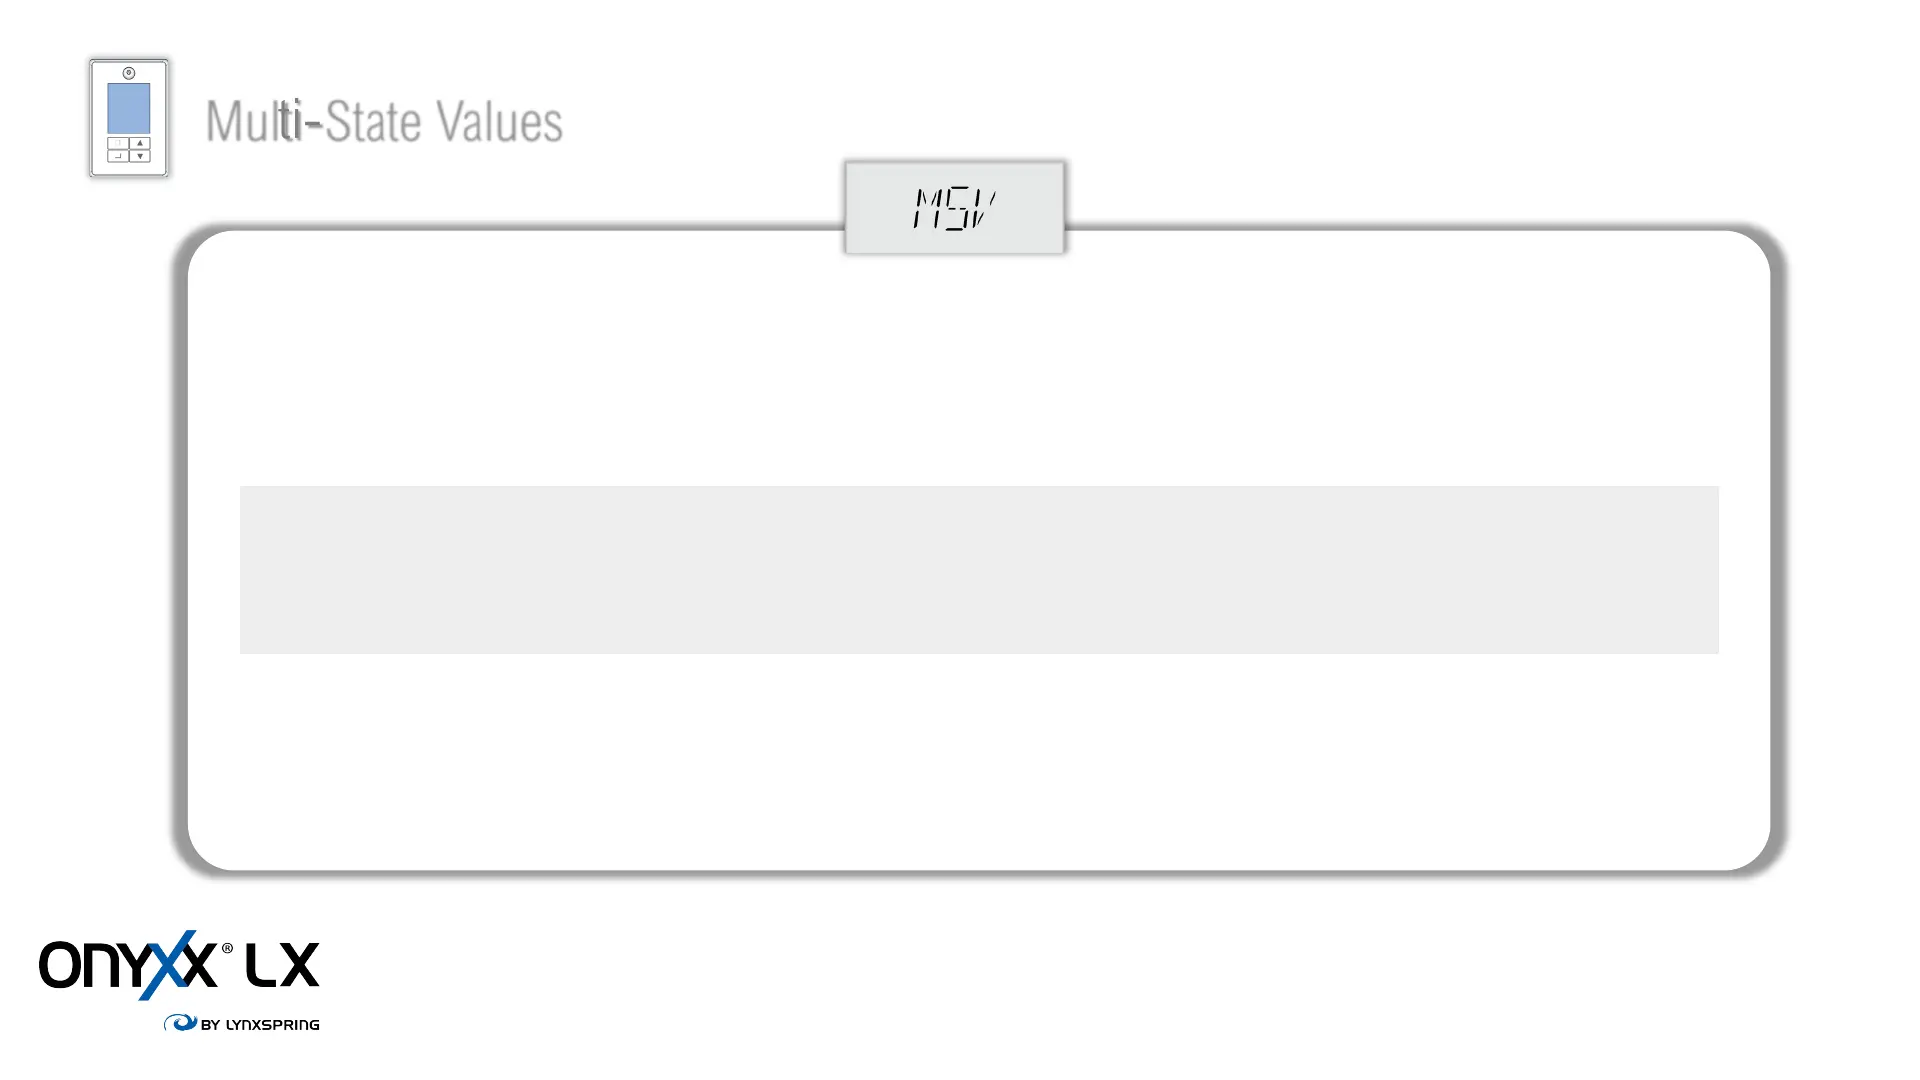Select the MSV segment display box

coord(955,208)
